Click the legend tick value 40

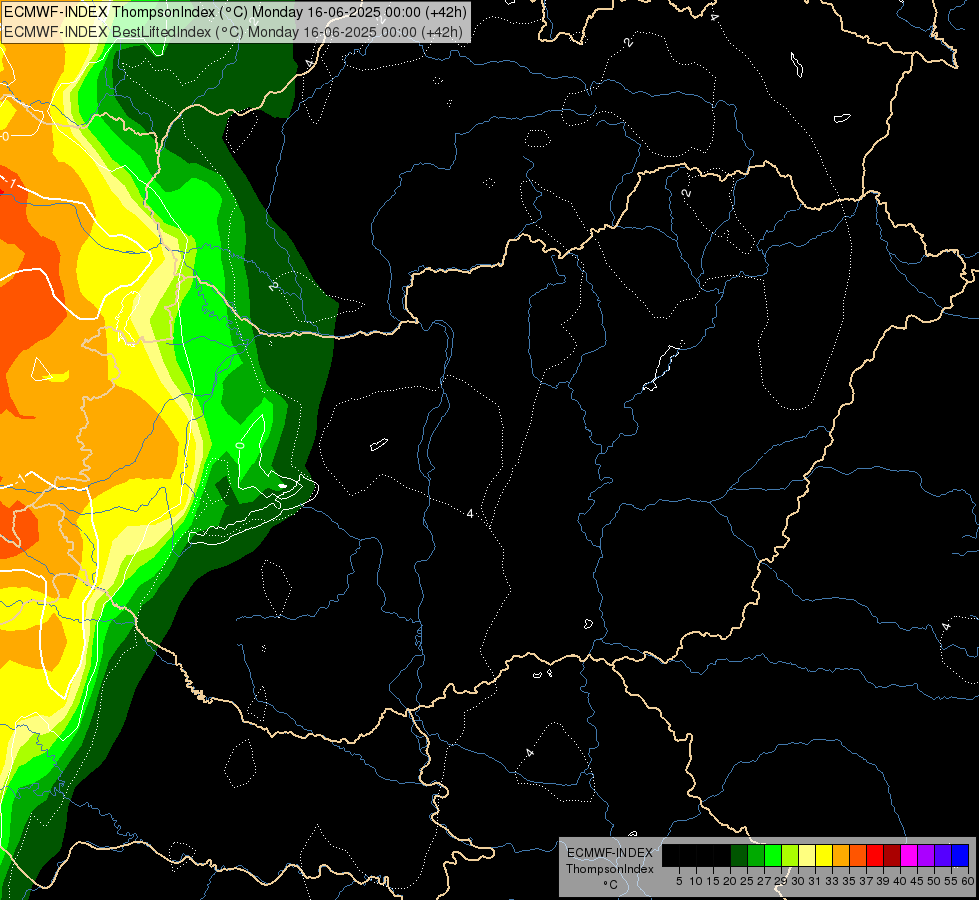click(x=899, y=881)
